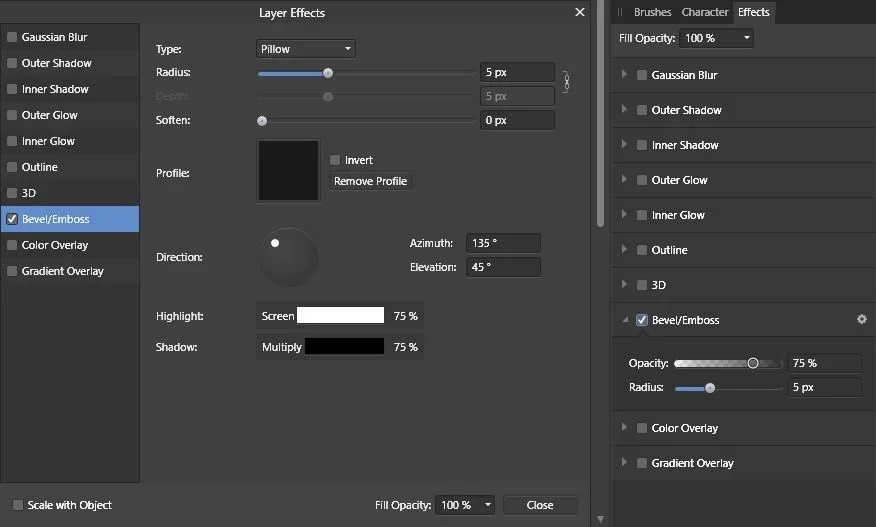Enable 3D effect in Layer Effects dialog
The width and height of the screenshot is (876, 527).
(x=12, y=193)
